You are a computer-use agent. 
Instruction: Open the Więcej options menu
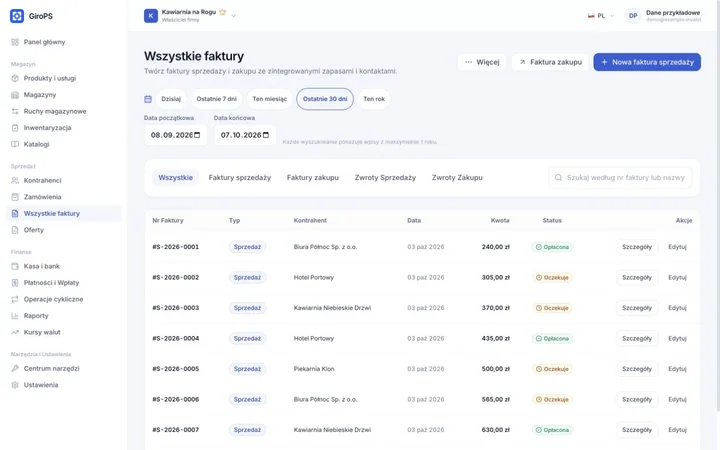(x=482, y=62)
